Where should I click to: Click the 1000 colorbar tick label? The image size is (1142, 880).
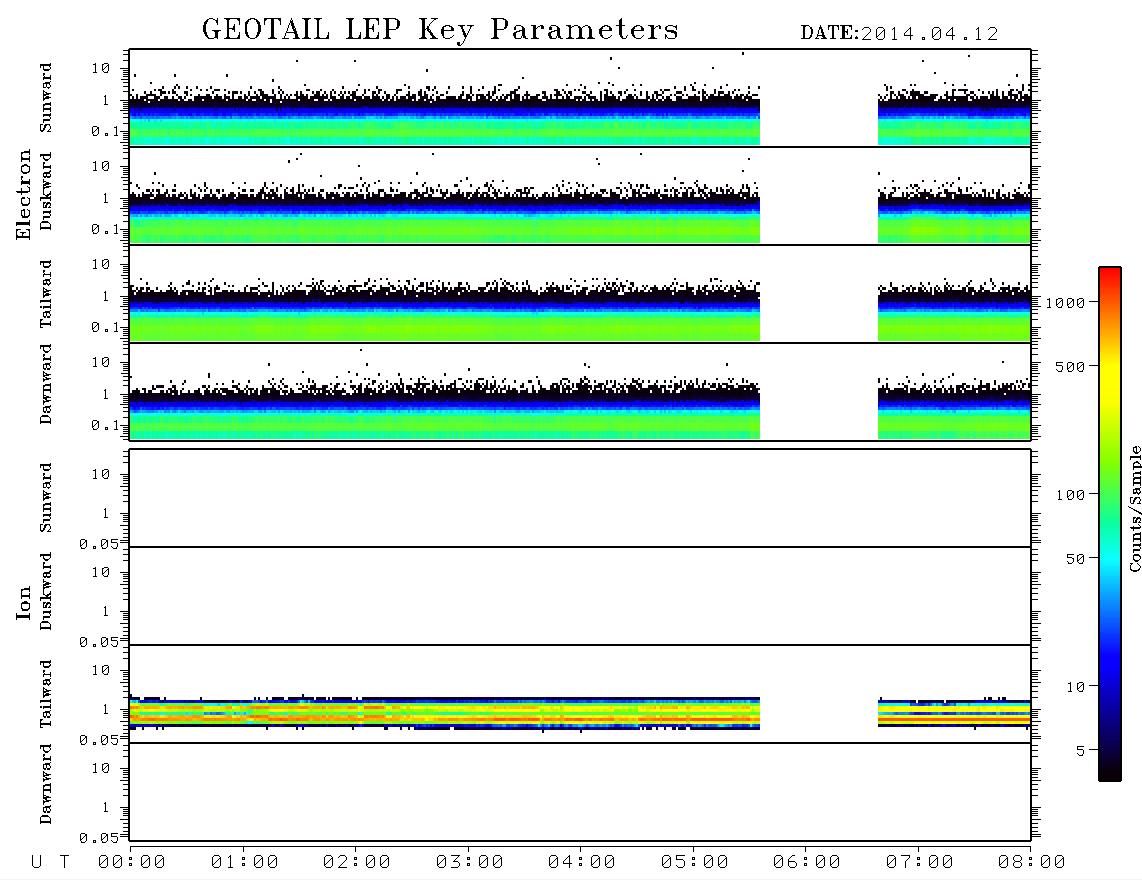pos(1066,303)
